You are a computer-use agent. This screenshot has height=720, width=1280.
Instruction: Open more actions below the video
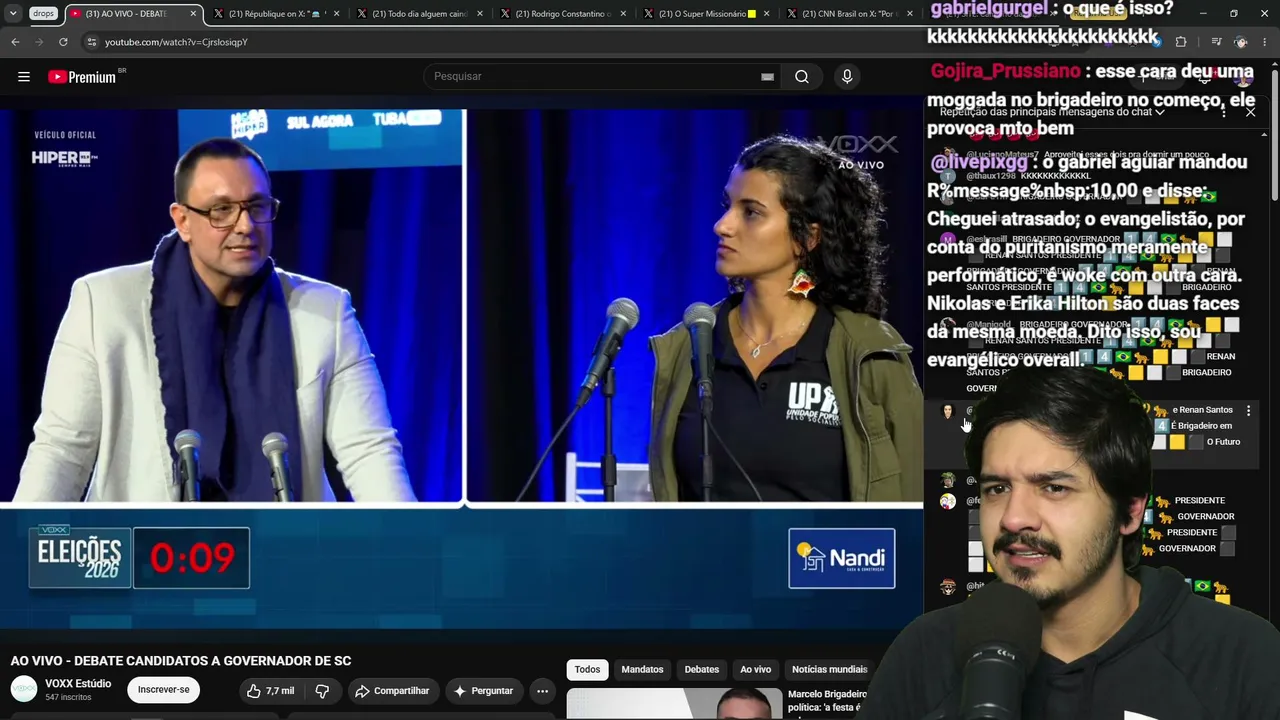tap(542, 691)
